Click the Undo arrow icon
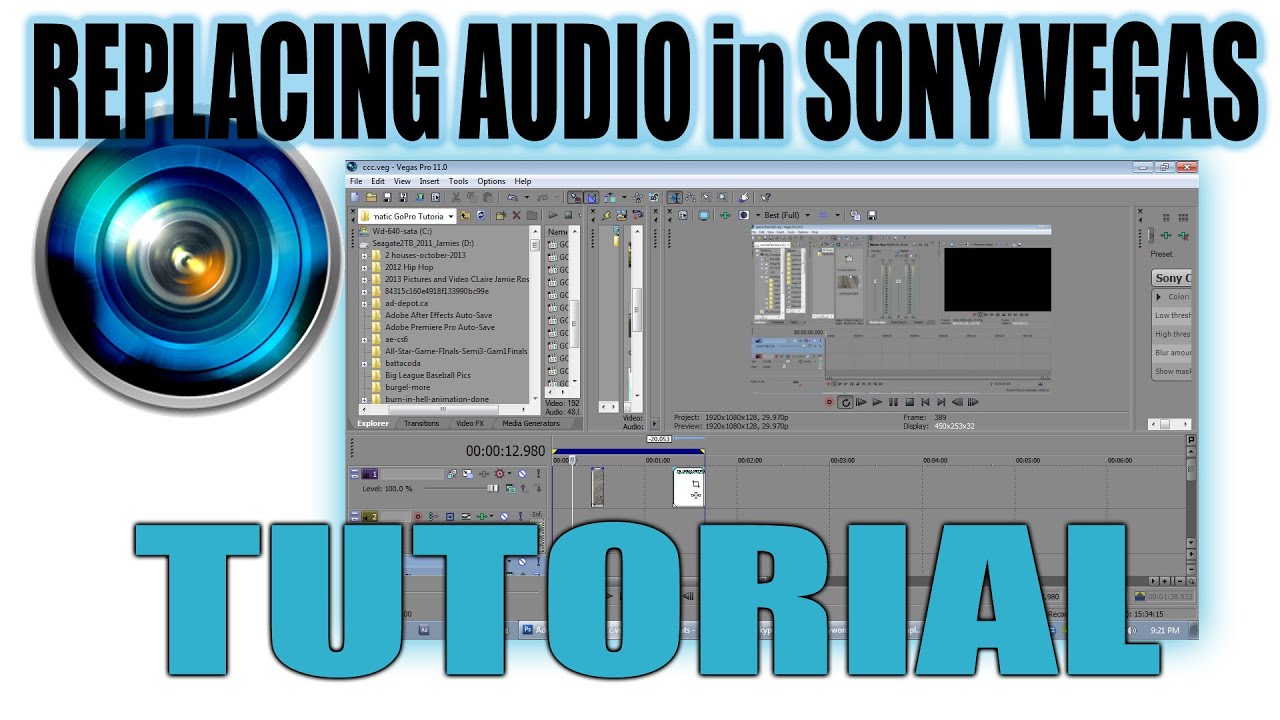Viewport: 1280px width, 720px height. click(512, 198)
